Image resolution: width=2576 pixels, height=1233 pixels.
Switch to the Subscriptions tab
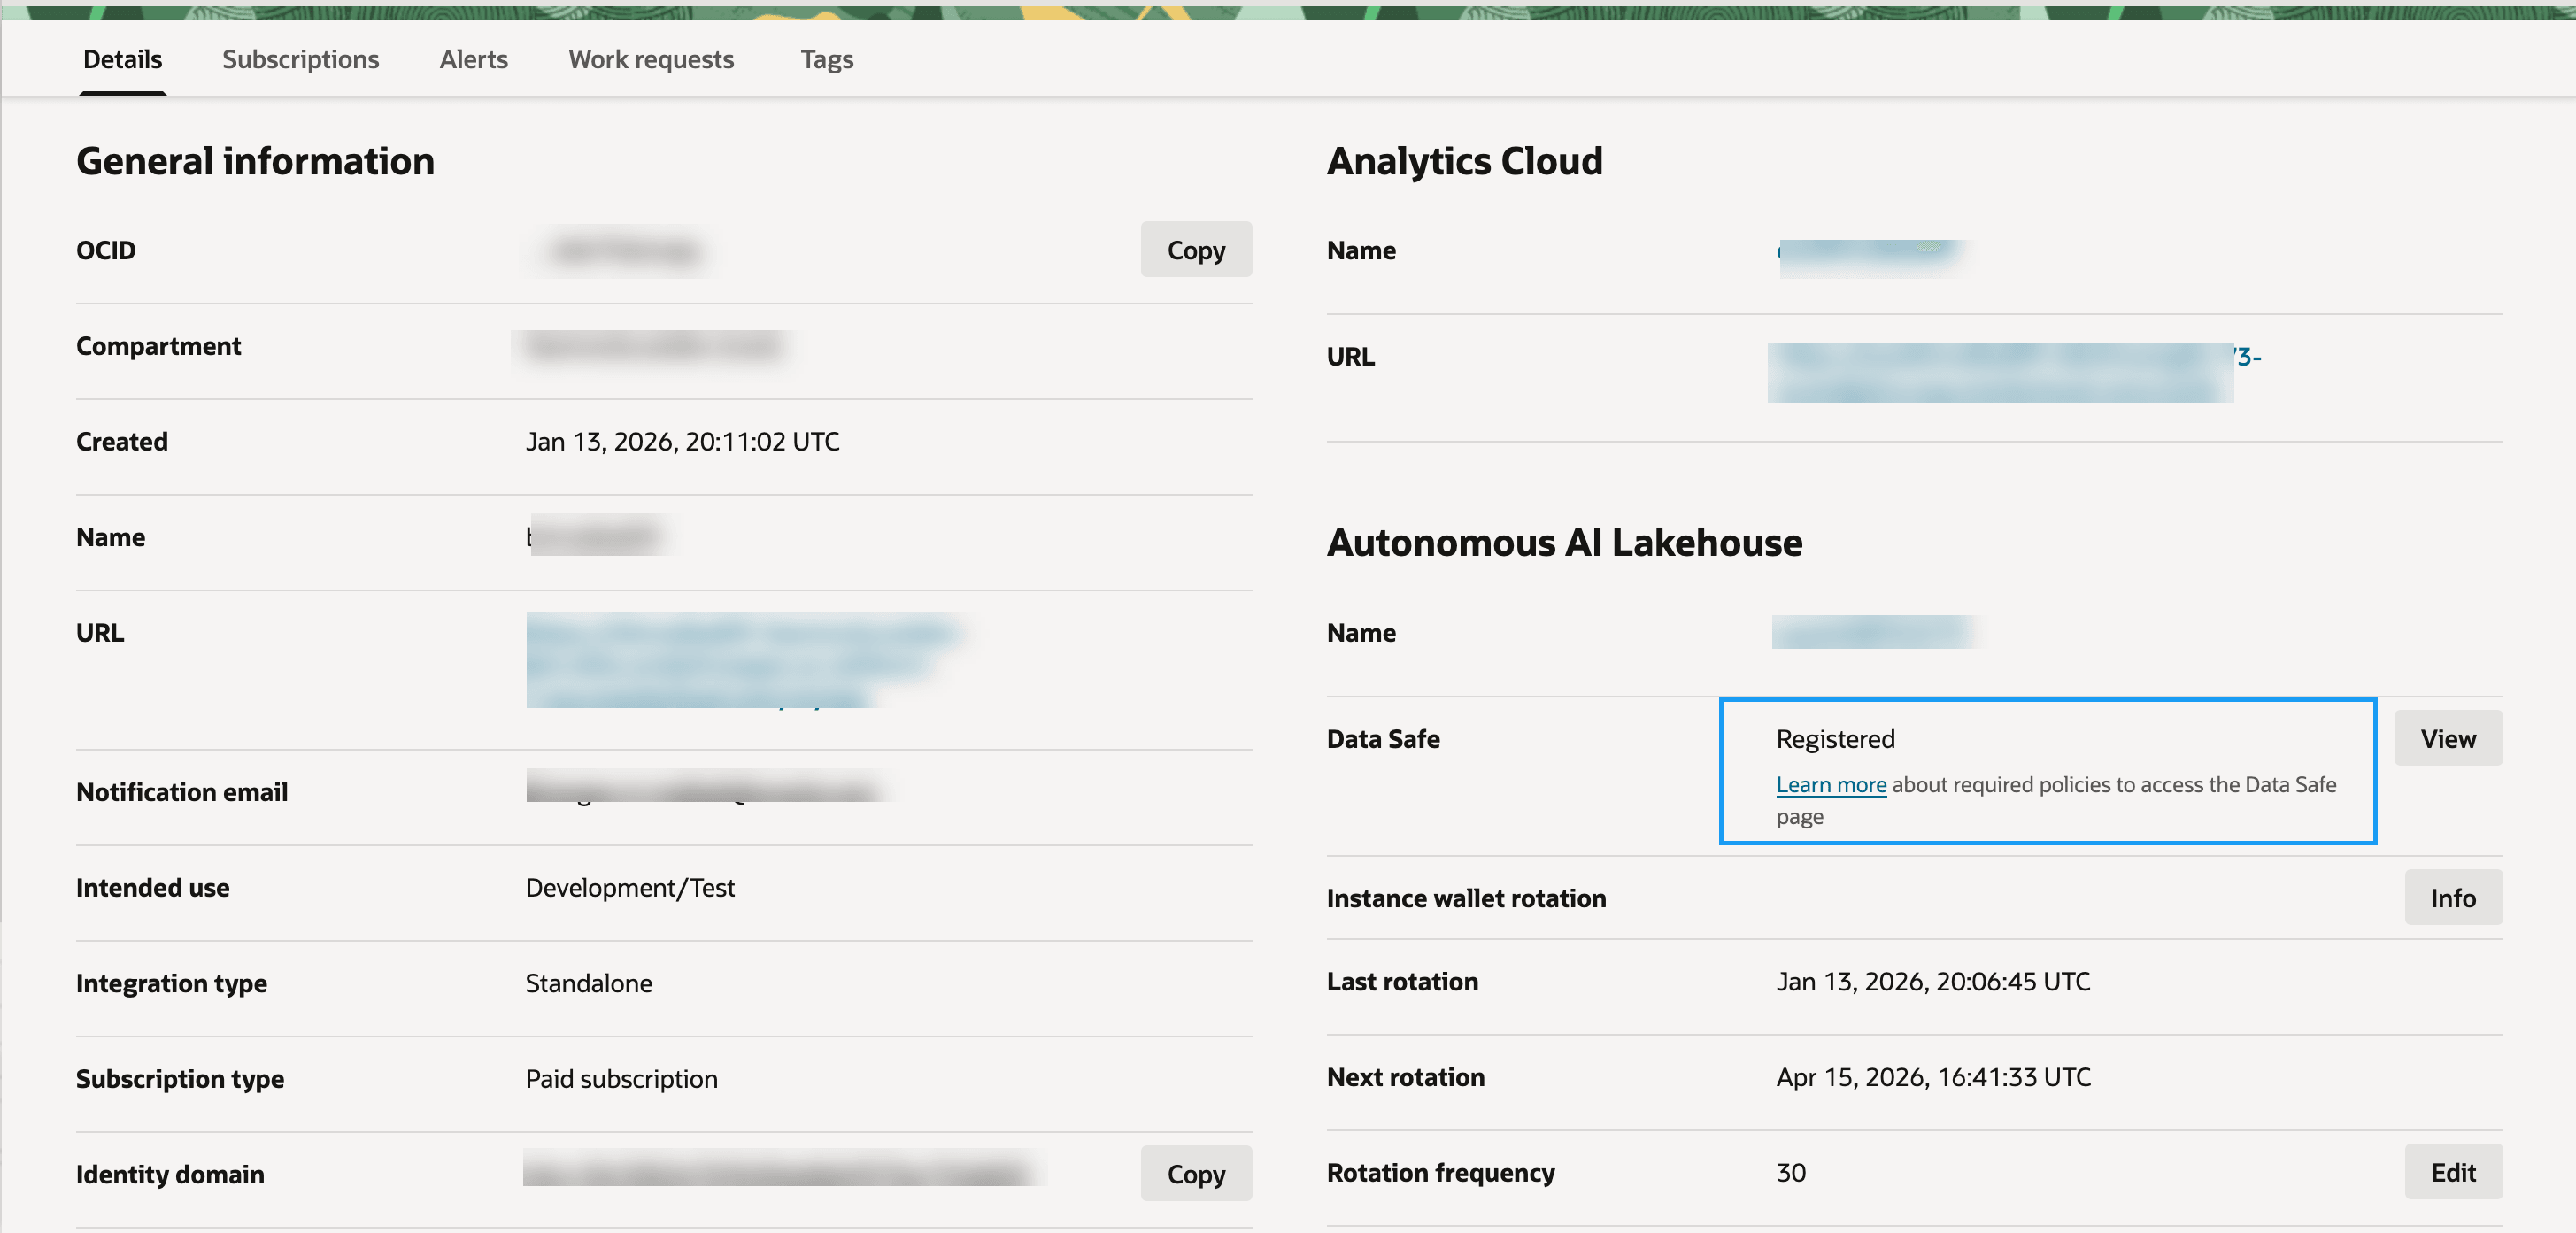click(300, 59)
